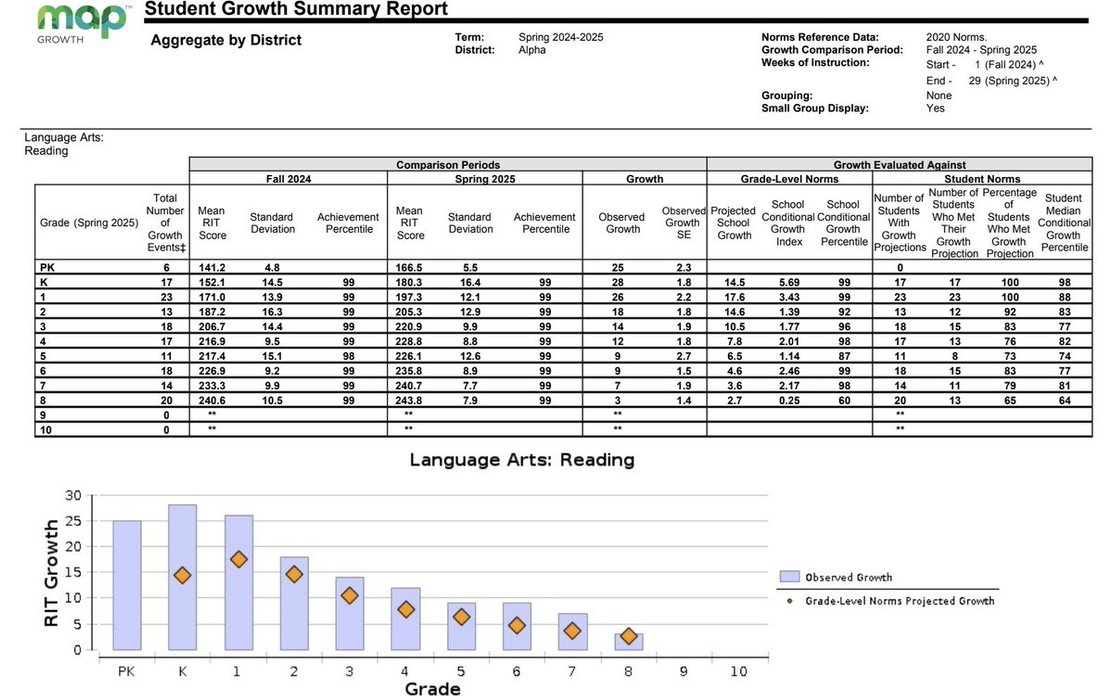Screen dimensions: 1113x700
Task: Click 'School Conditional Growth Index' column header
Action: click(788, 222)
